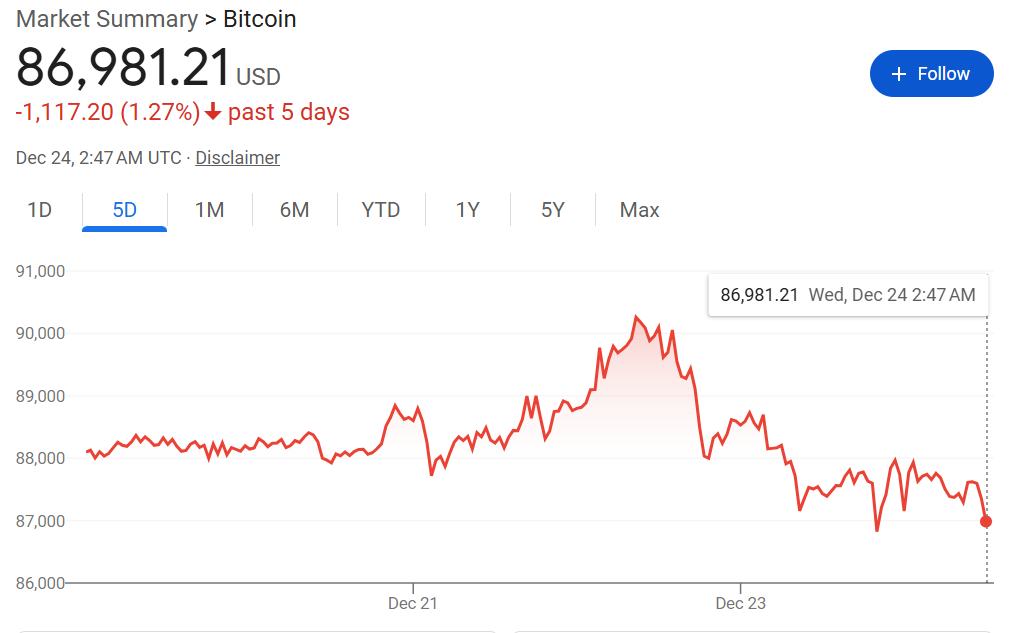Click the Market Summary breadcrumb
The height and width of the screenshot is (633, 1014).
[x=107, y=19]
